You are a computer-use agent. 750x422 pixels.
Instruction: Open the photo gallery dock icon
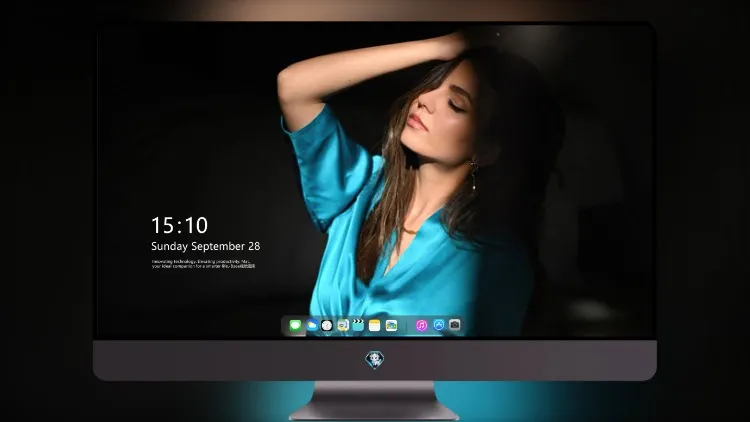click(391, 325)
